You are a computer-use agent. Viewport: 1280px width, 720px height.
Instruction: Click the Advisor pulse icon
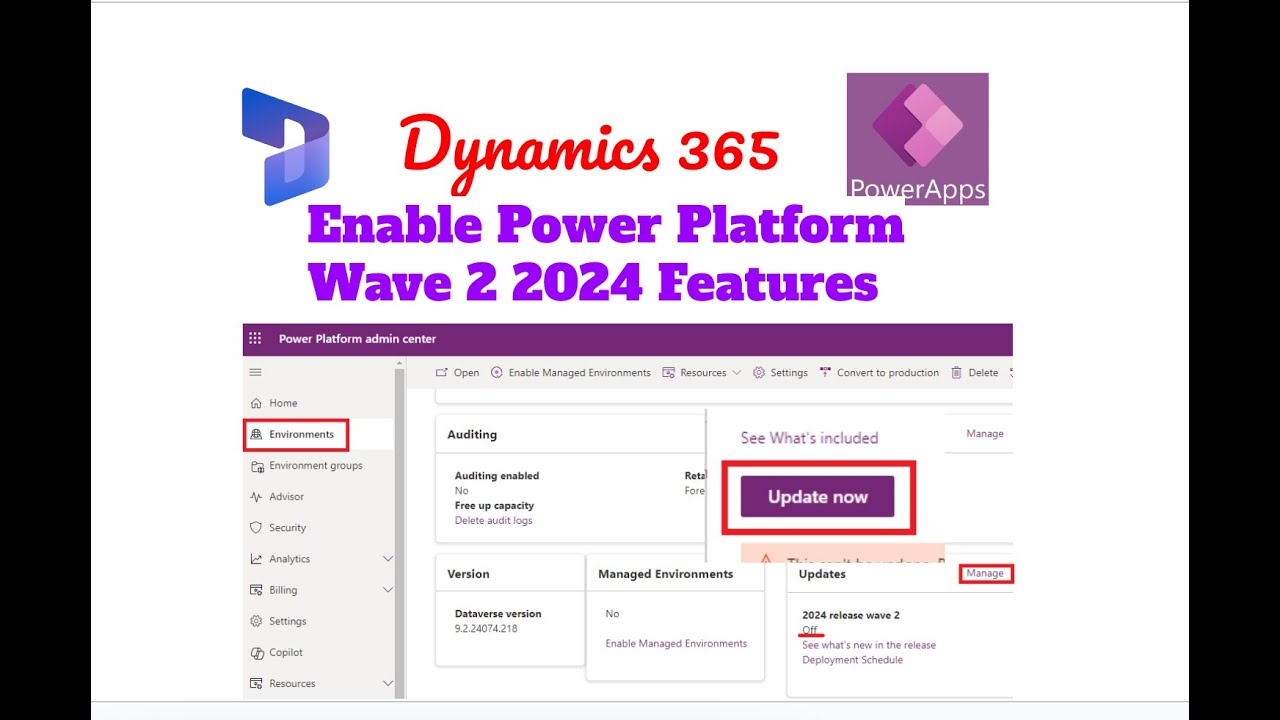[x=256, y=496]
